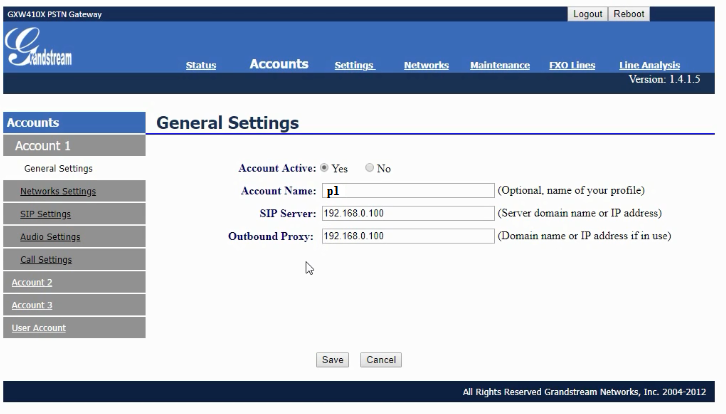The width and height of the screenshot is (726, 414).
Task: Click the Logout button
Action: click(x=587, y=14)
